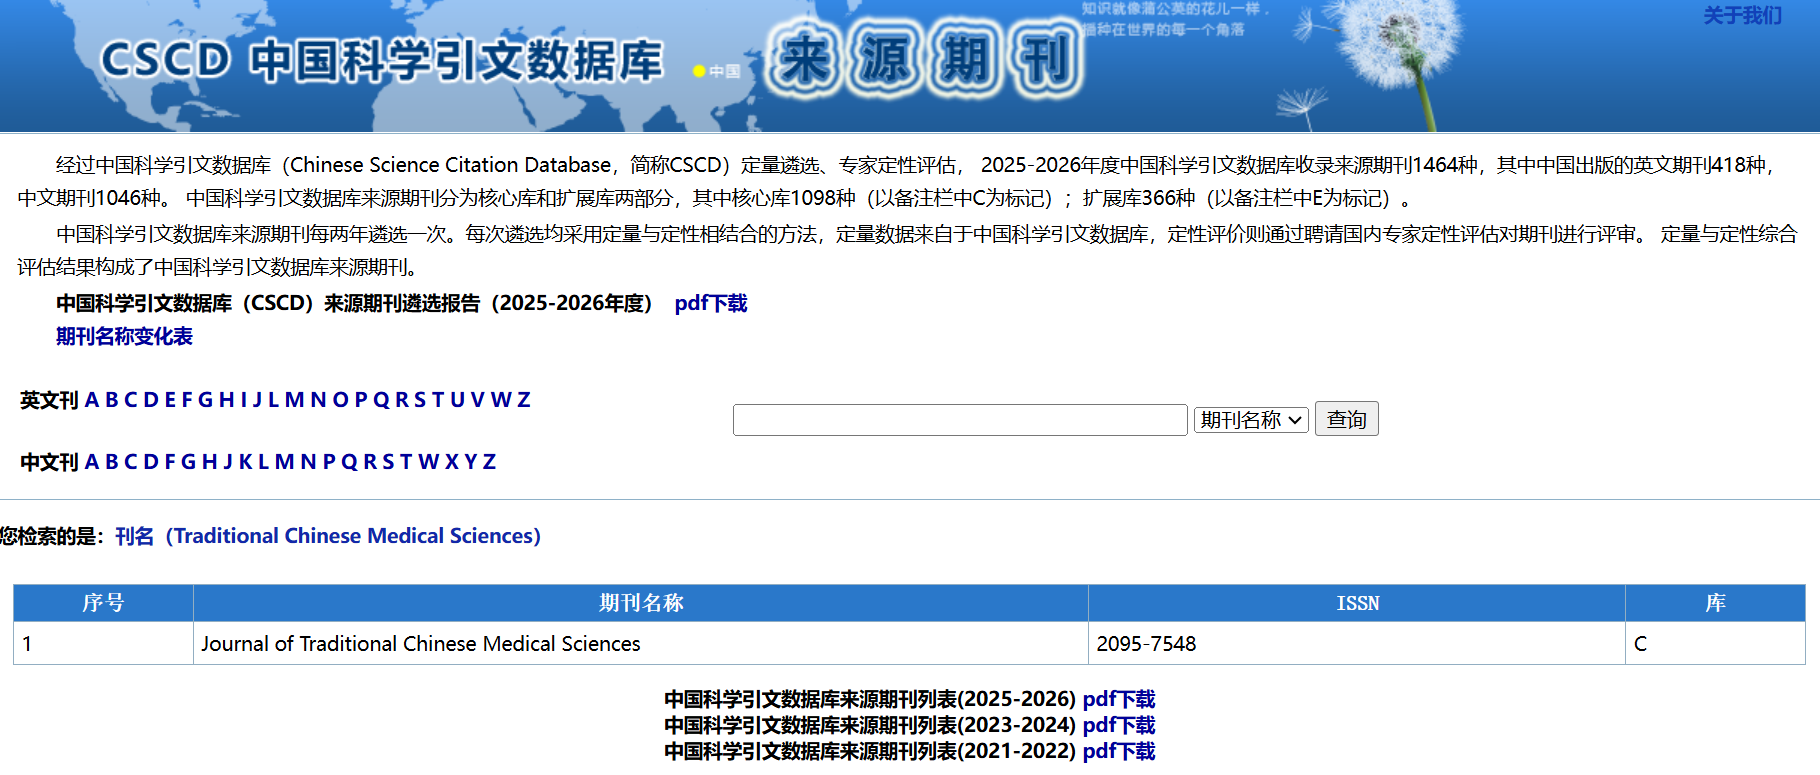Choose letter Z in 中文刊 index
The width and height of the screenshot is (1820, 775).
tap(489, 462)
